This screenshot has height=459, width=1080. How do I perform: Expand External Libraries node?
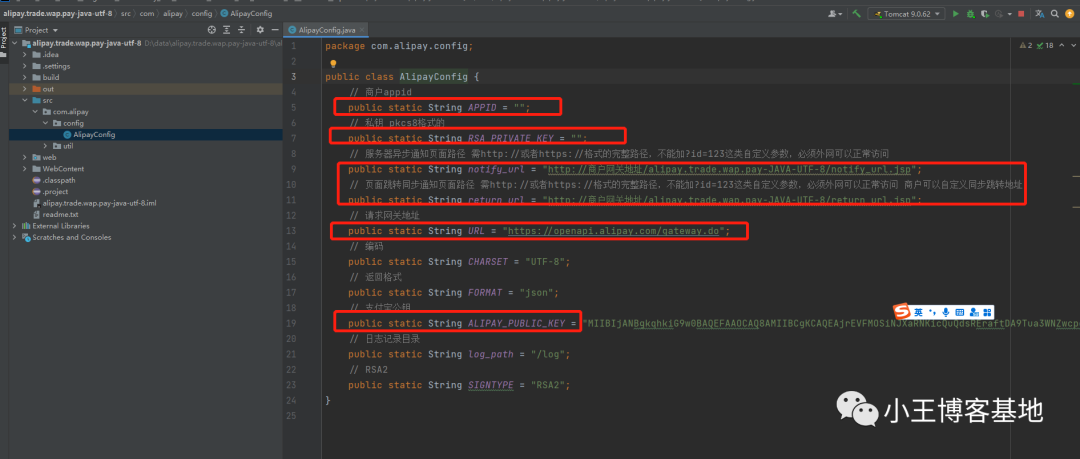click(15, 226)
